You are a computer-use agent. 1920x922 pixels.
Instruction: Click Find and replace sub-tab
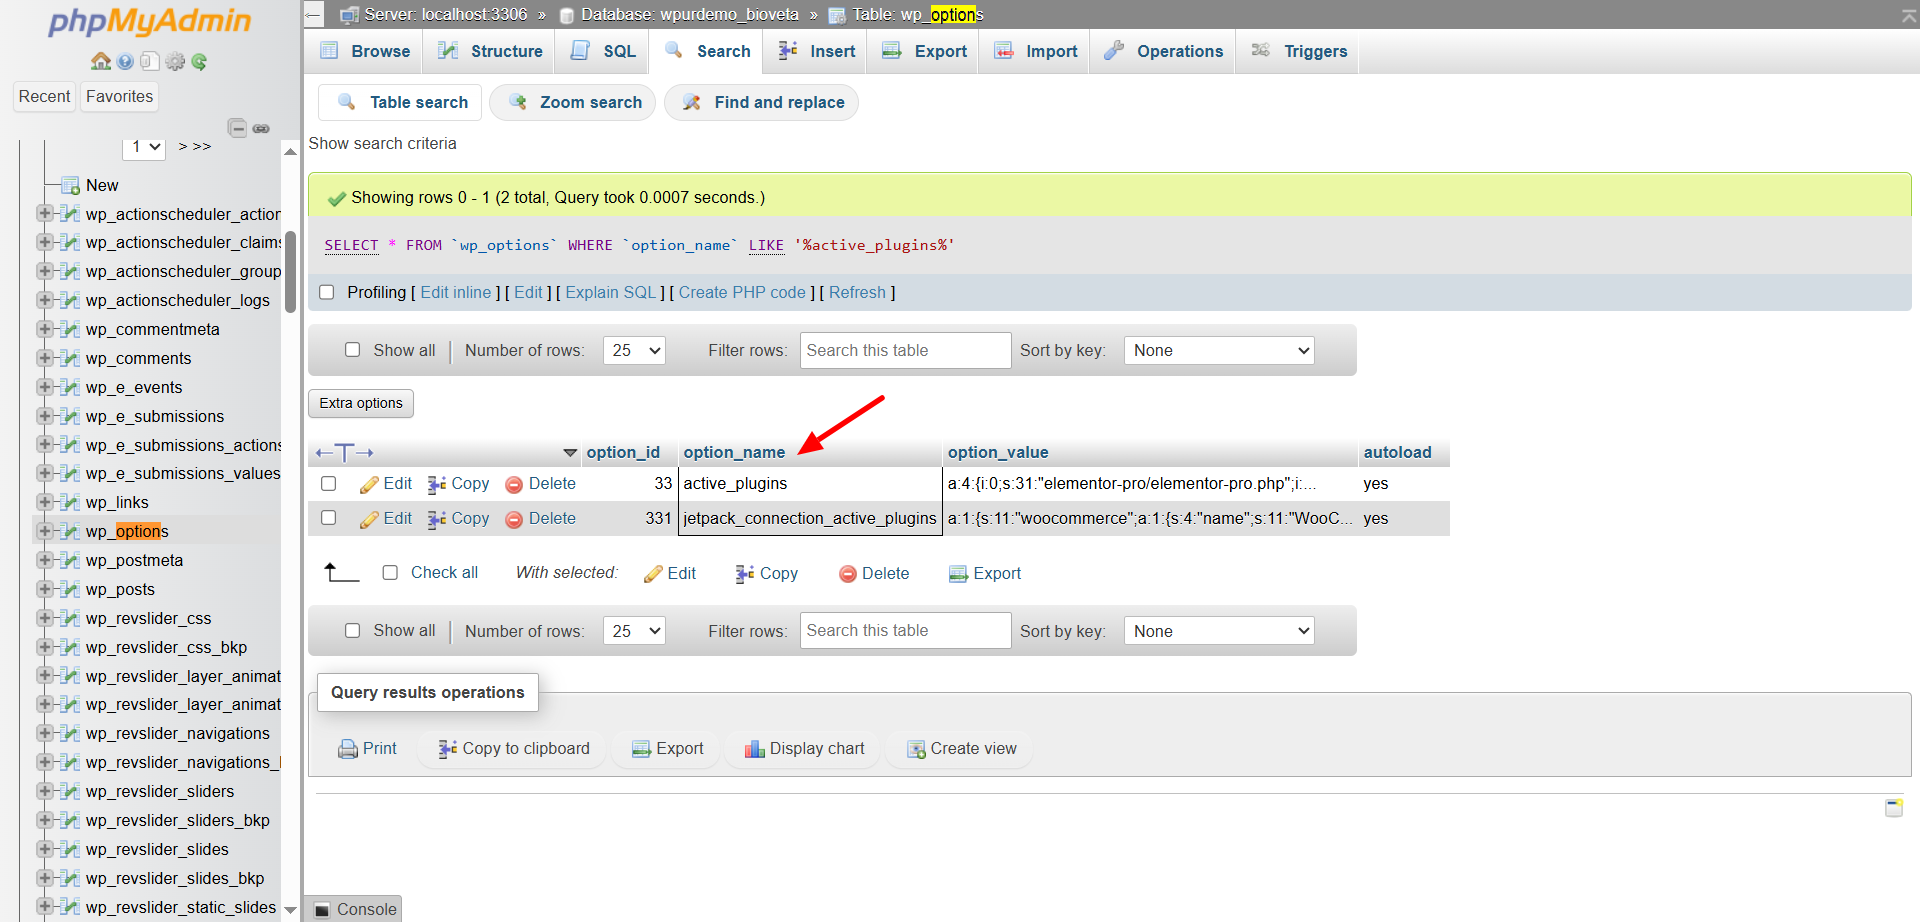pyautogui.click(x=762, y=103)
